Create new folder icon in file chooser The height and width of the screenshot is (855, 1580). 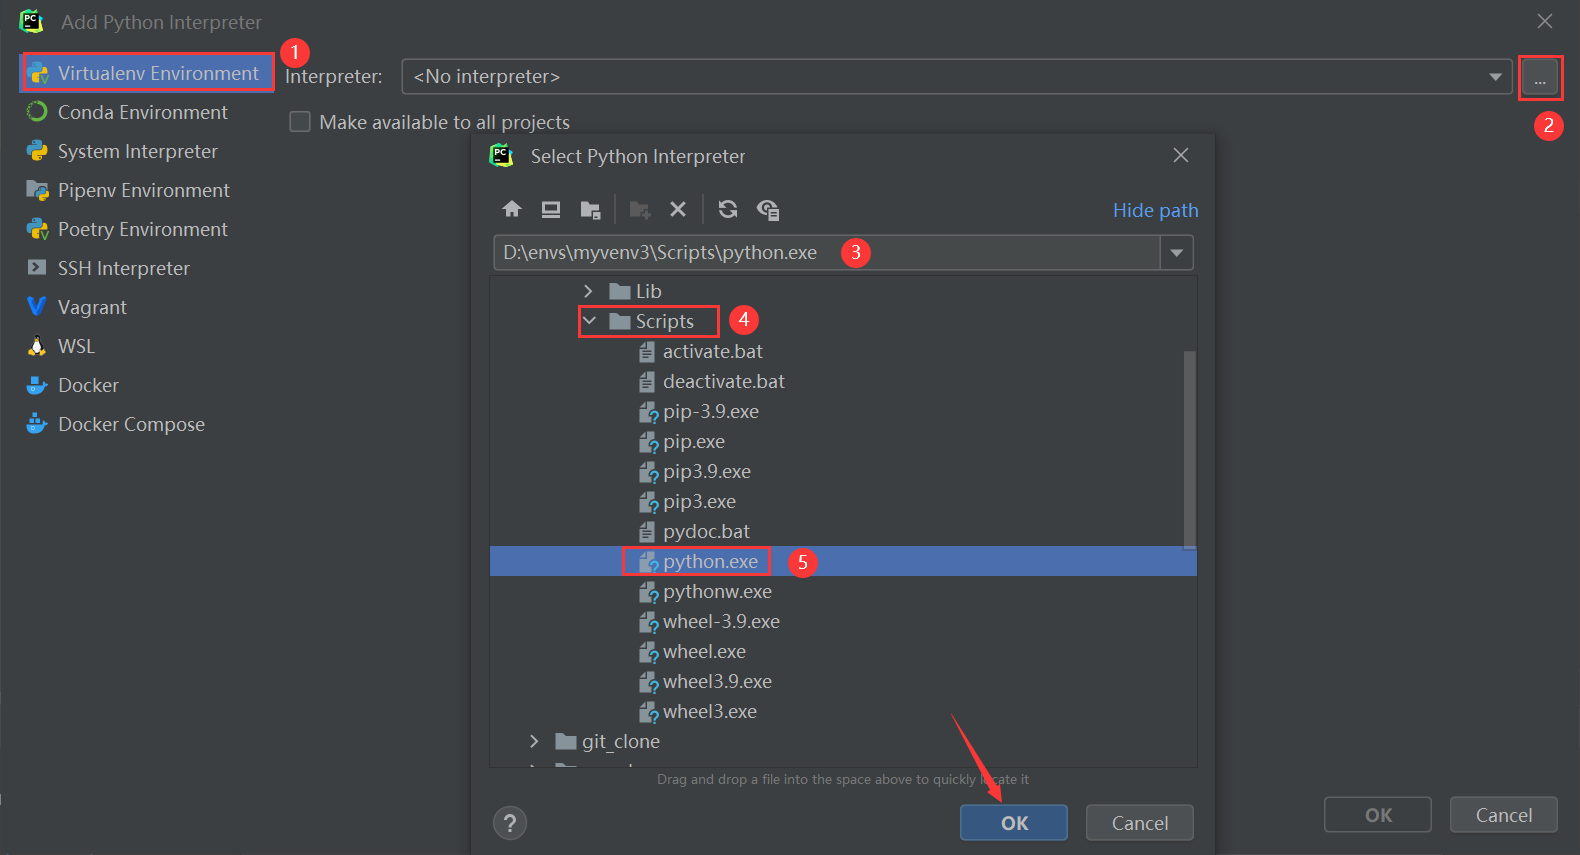tap(640, 209)
